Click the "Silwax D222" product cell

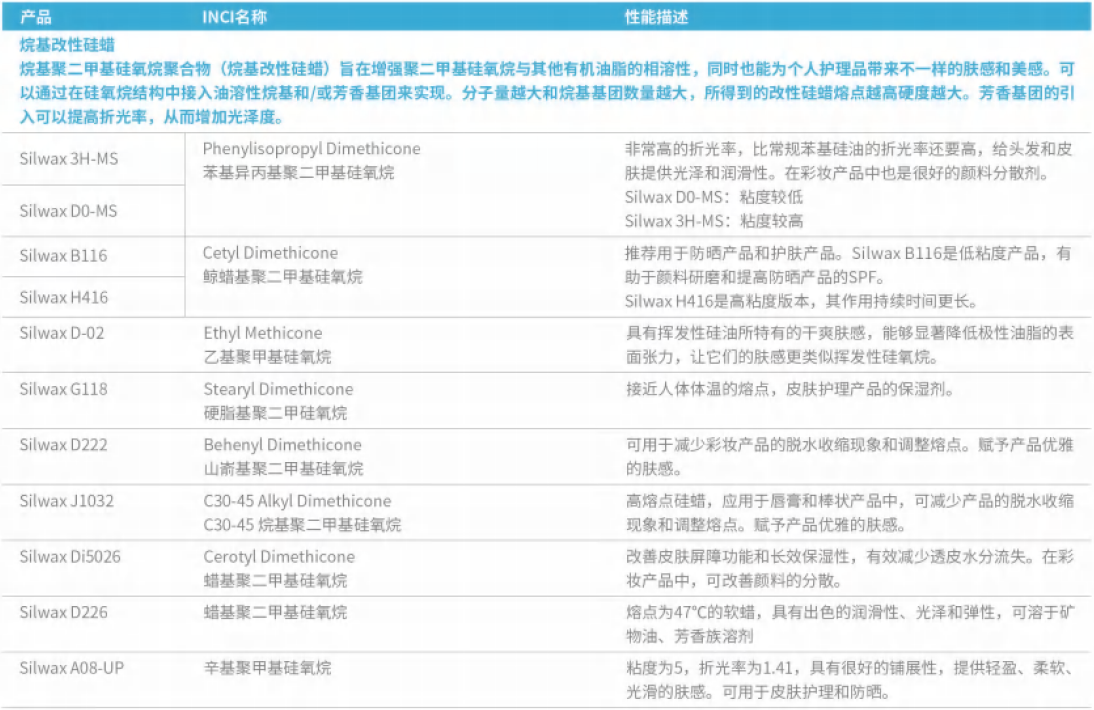[x=63, y=445]
